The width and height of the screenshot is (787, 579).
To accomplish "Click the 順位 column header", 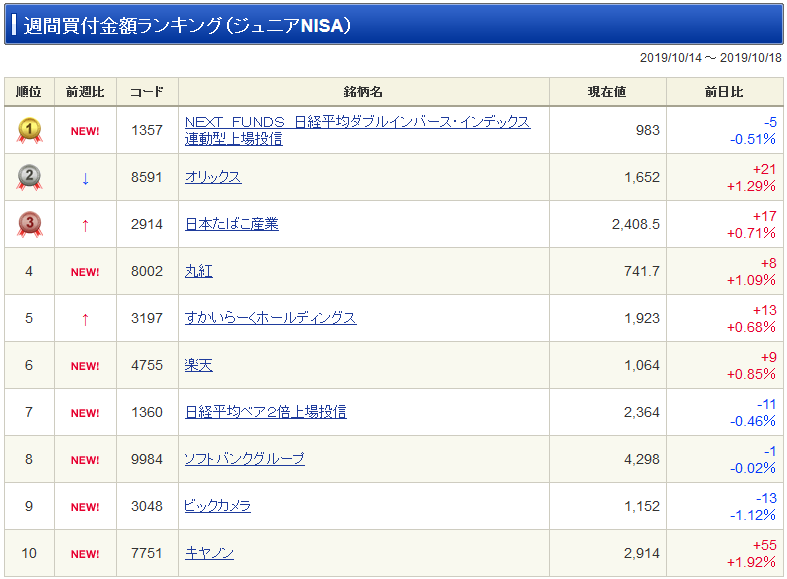I will coord(29,92).
